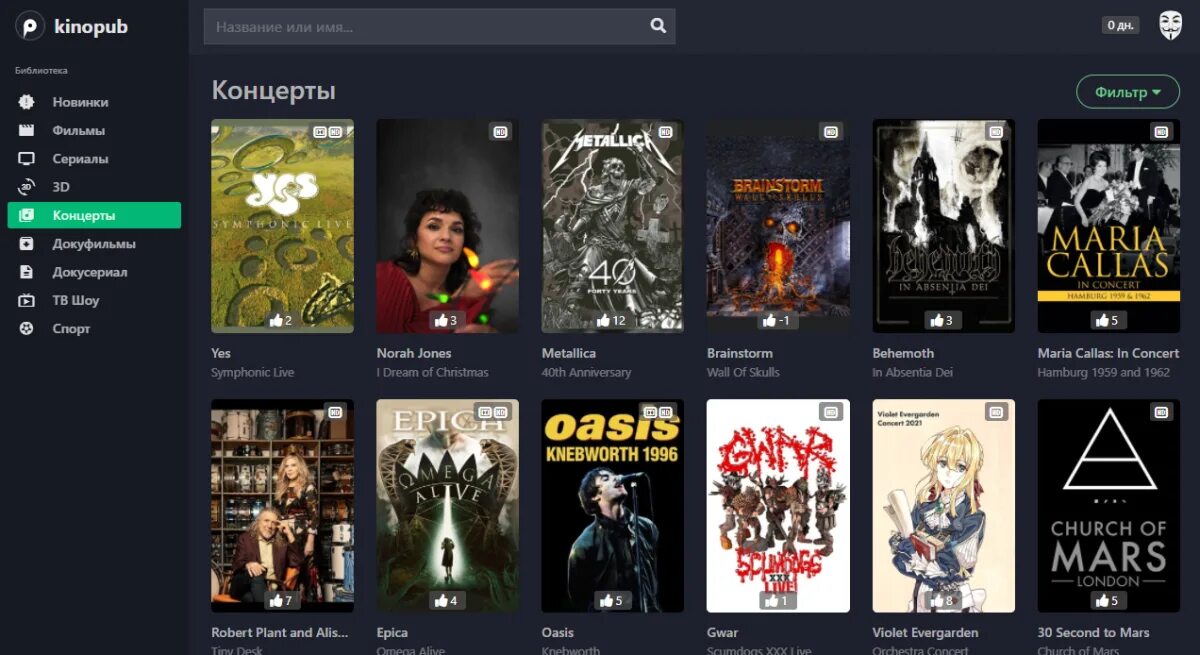
Task: Select the Концерты menu item
Action: click(x=94, y=215)
